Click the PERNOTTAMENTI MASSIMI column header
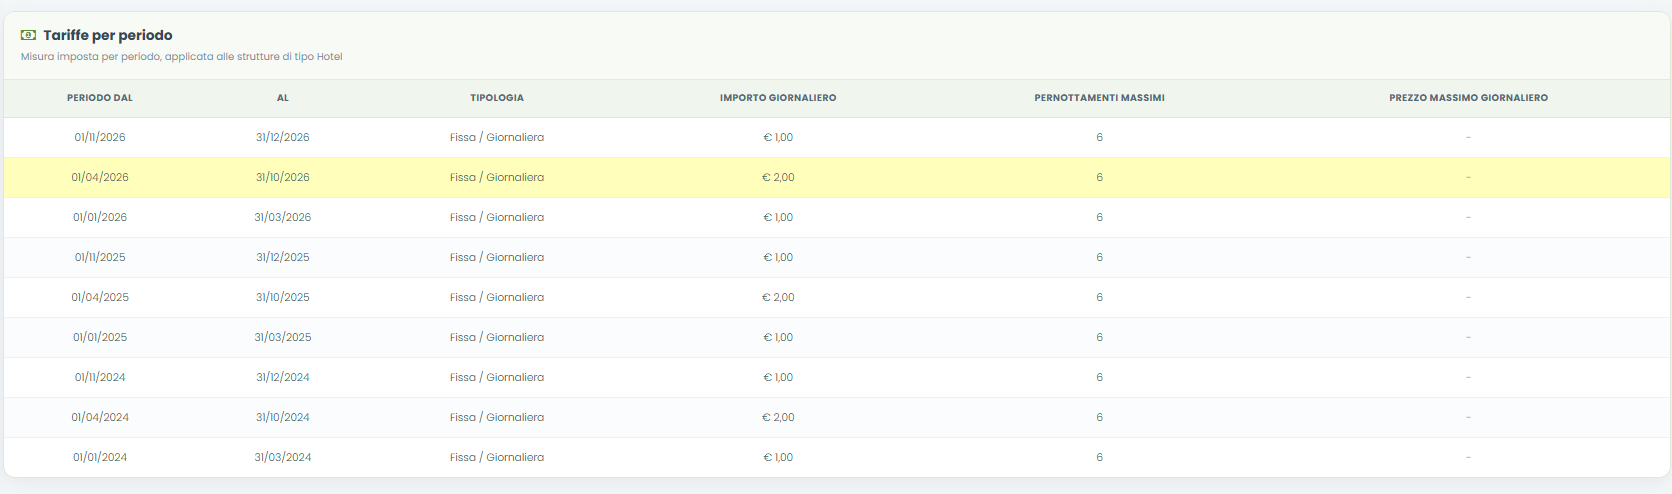Viewport: 1672px width, 494px height. (x=1099, y=98)
